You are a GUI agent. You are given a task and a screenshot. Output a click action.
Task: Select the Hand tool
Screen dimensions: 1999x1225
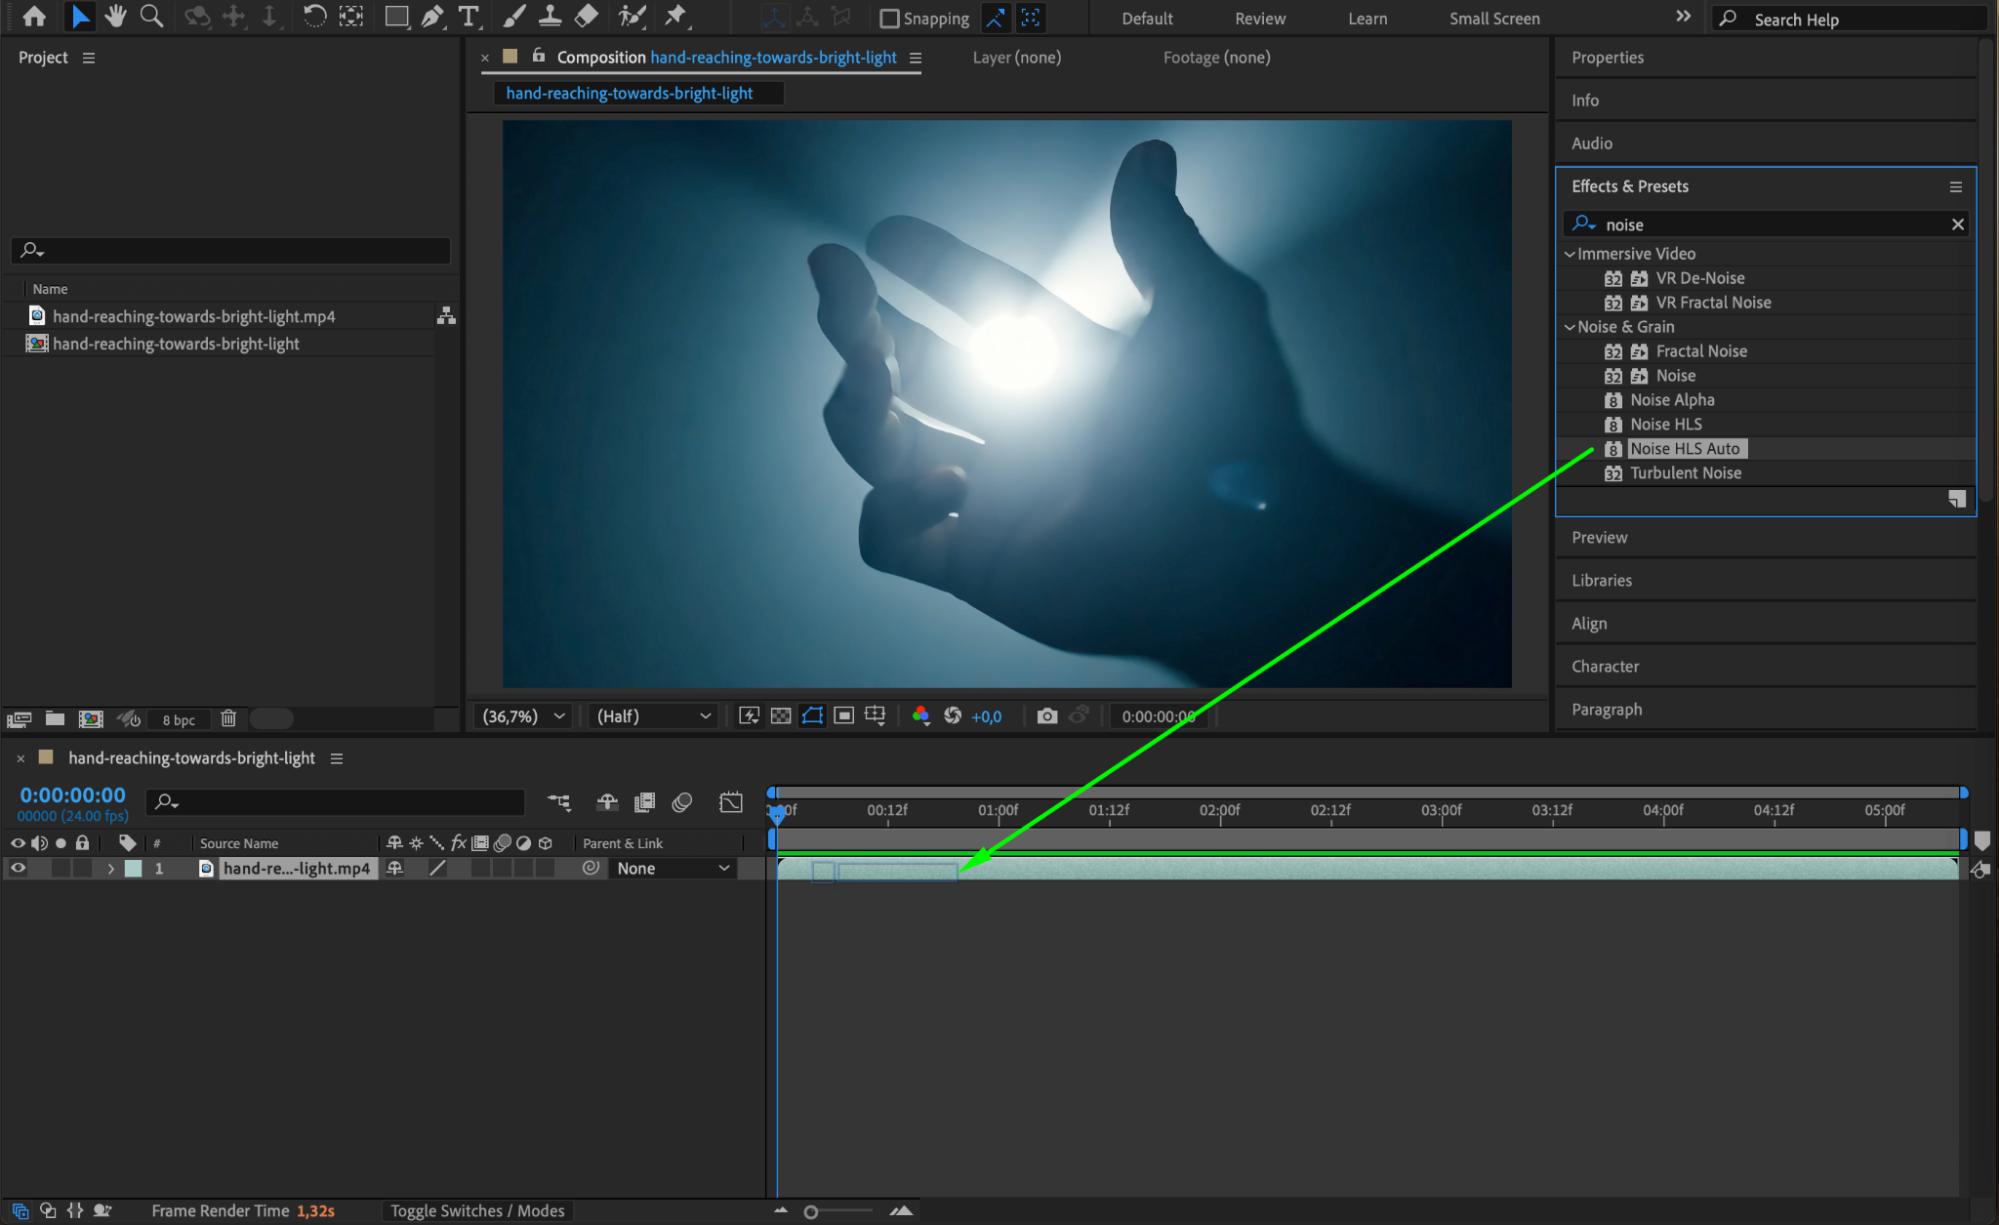(116, 16)
